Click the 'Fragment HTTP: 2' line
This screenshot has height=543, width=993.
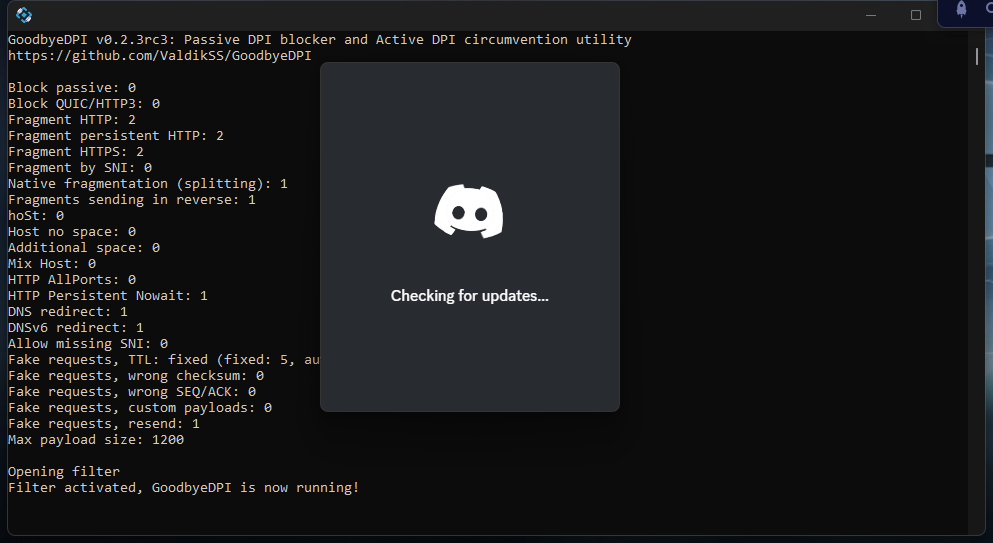[72, 120]
